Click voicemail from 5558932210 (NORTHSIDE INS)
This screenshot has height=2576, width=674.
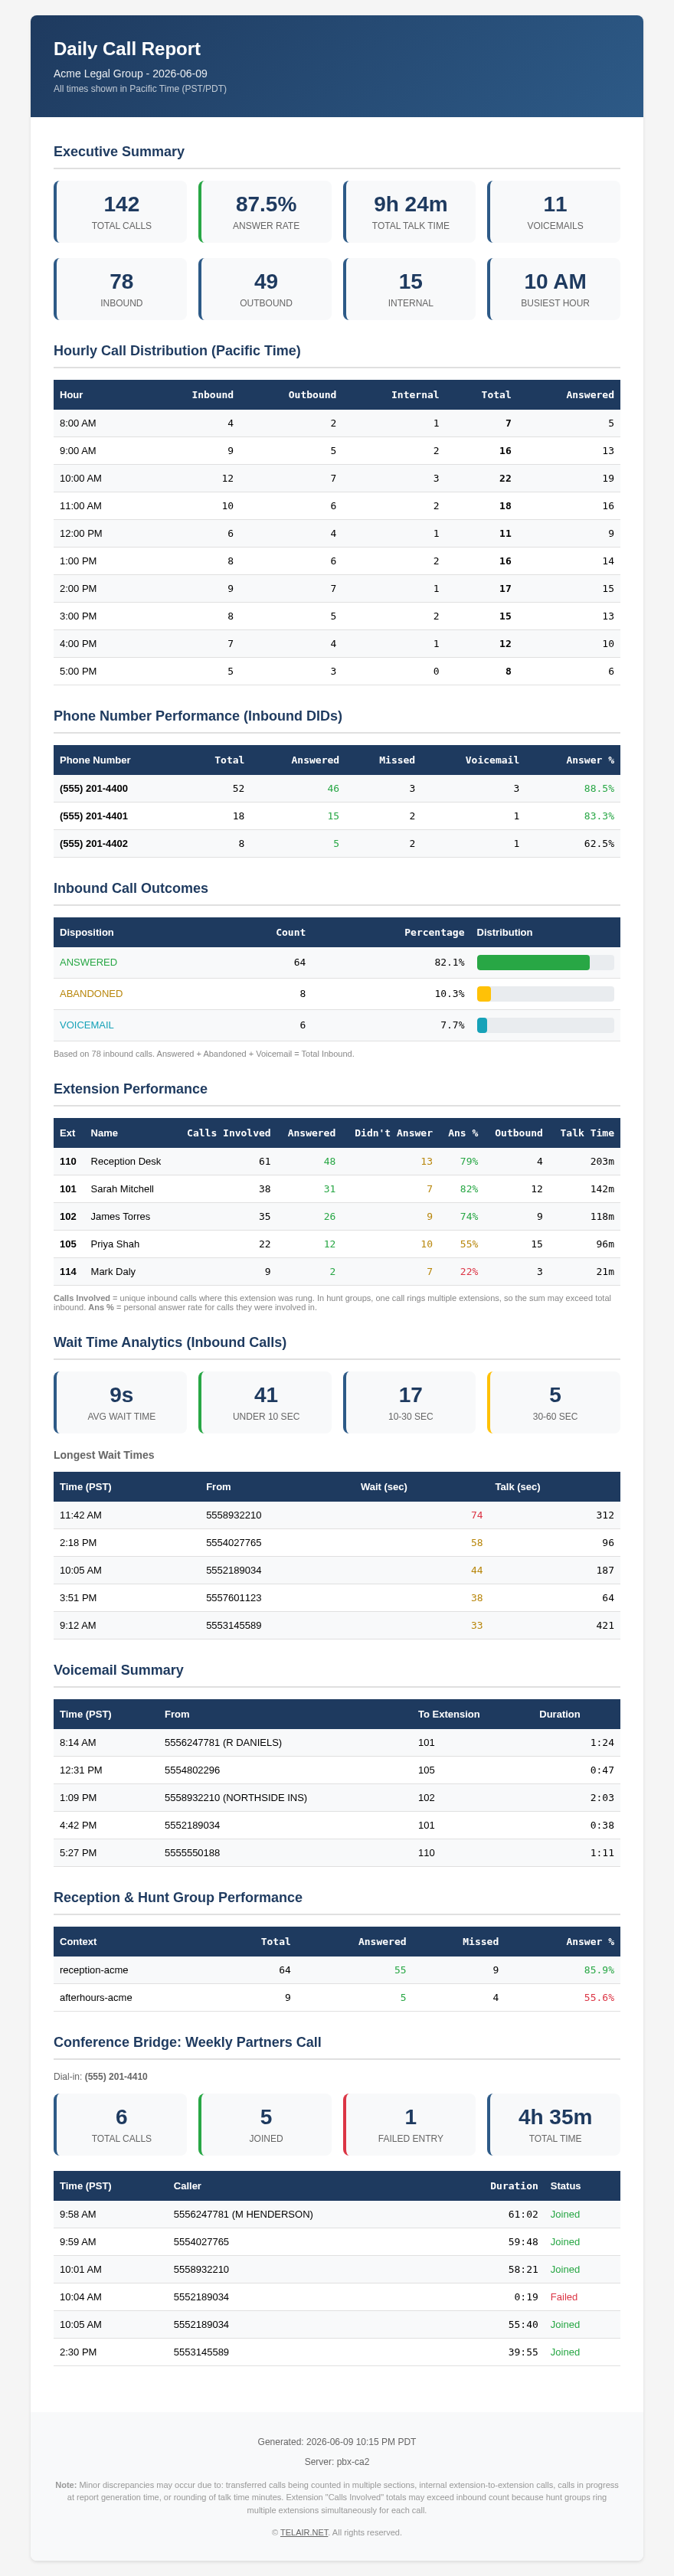[236, 1797]
